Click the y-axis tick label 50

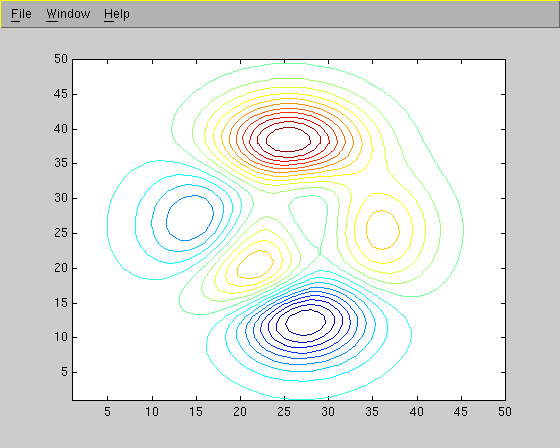pos(61,59)
